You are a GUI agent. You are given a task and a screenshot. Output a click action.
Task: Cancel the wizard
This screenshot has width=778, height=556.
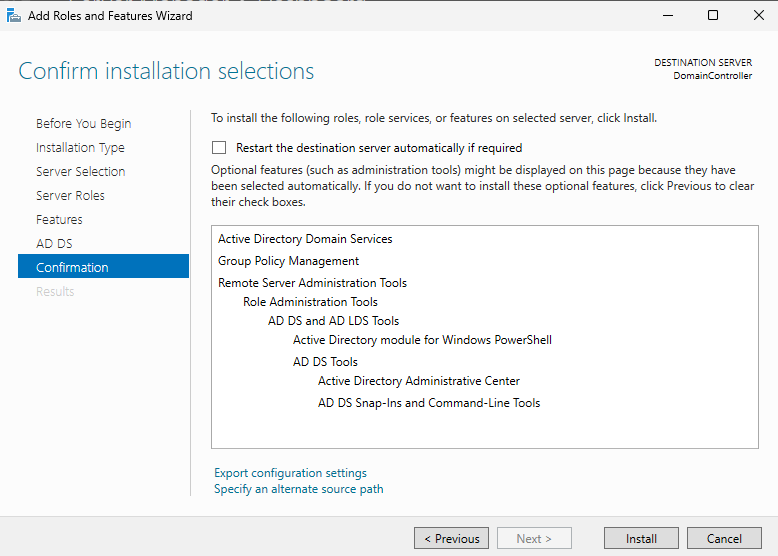click(724, 538)
